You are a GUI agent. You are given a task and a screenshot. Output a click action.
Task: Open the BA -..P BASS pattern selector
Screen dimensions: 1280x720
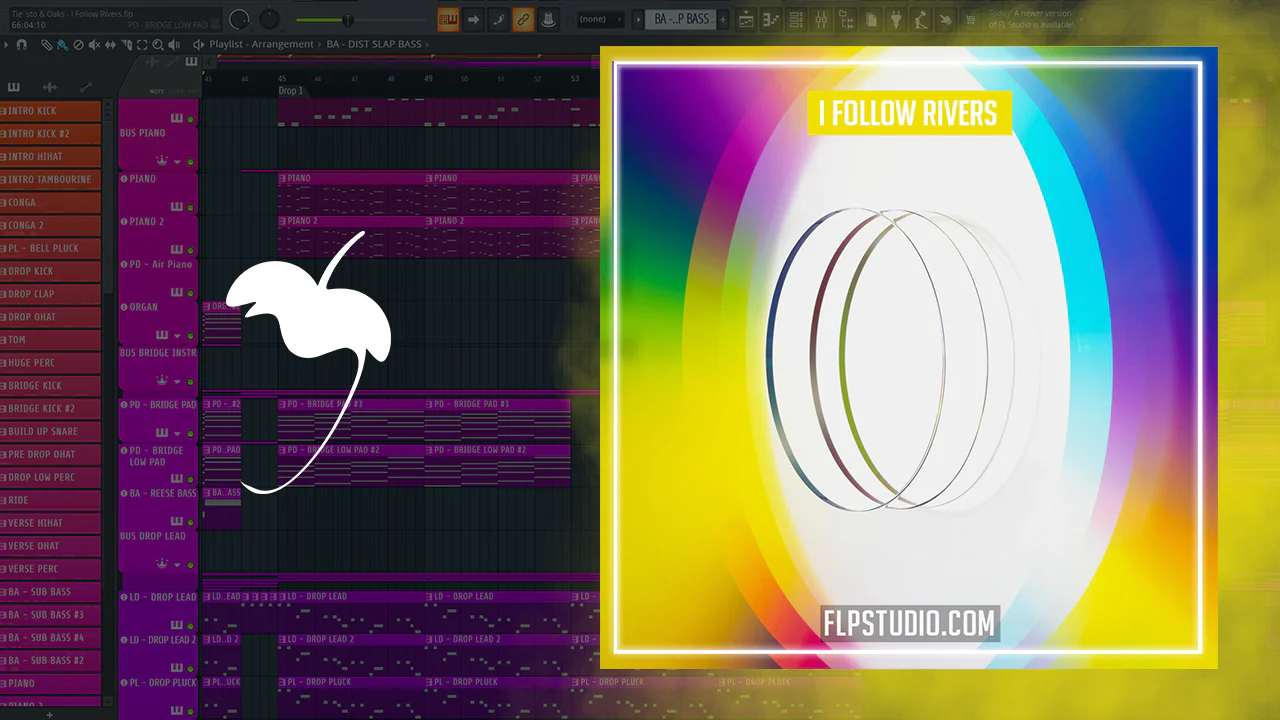coord(681,19)
